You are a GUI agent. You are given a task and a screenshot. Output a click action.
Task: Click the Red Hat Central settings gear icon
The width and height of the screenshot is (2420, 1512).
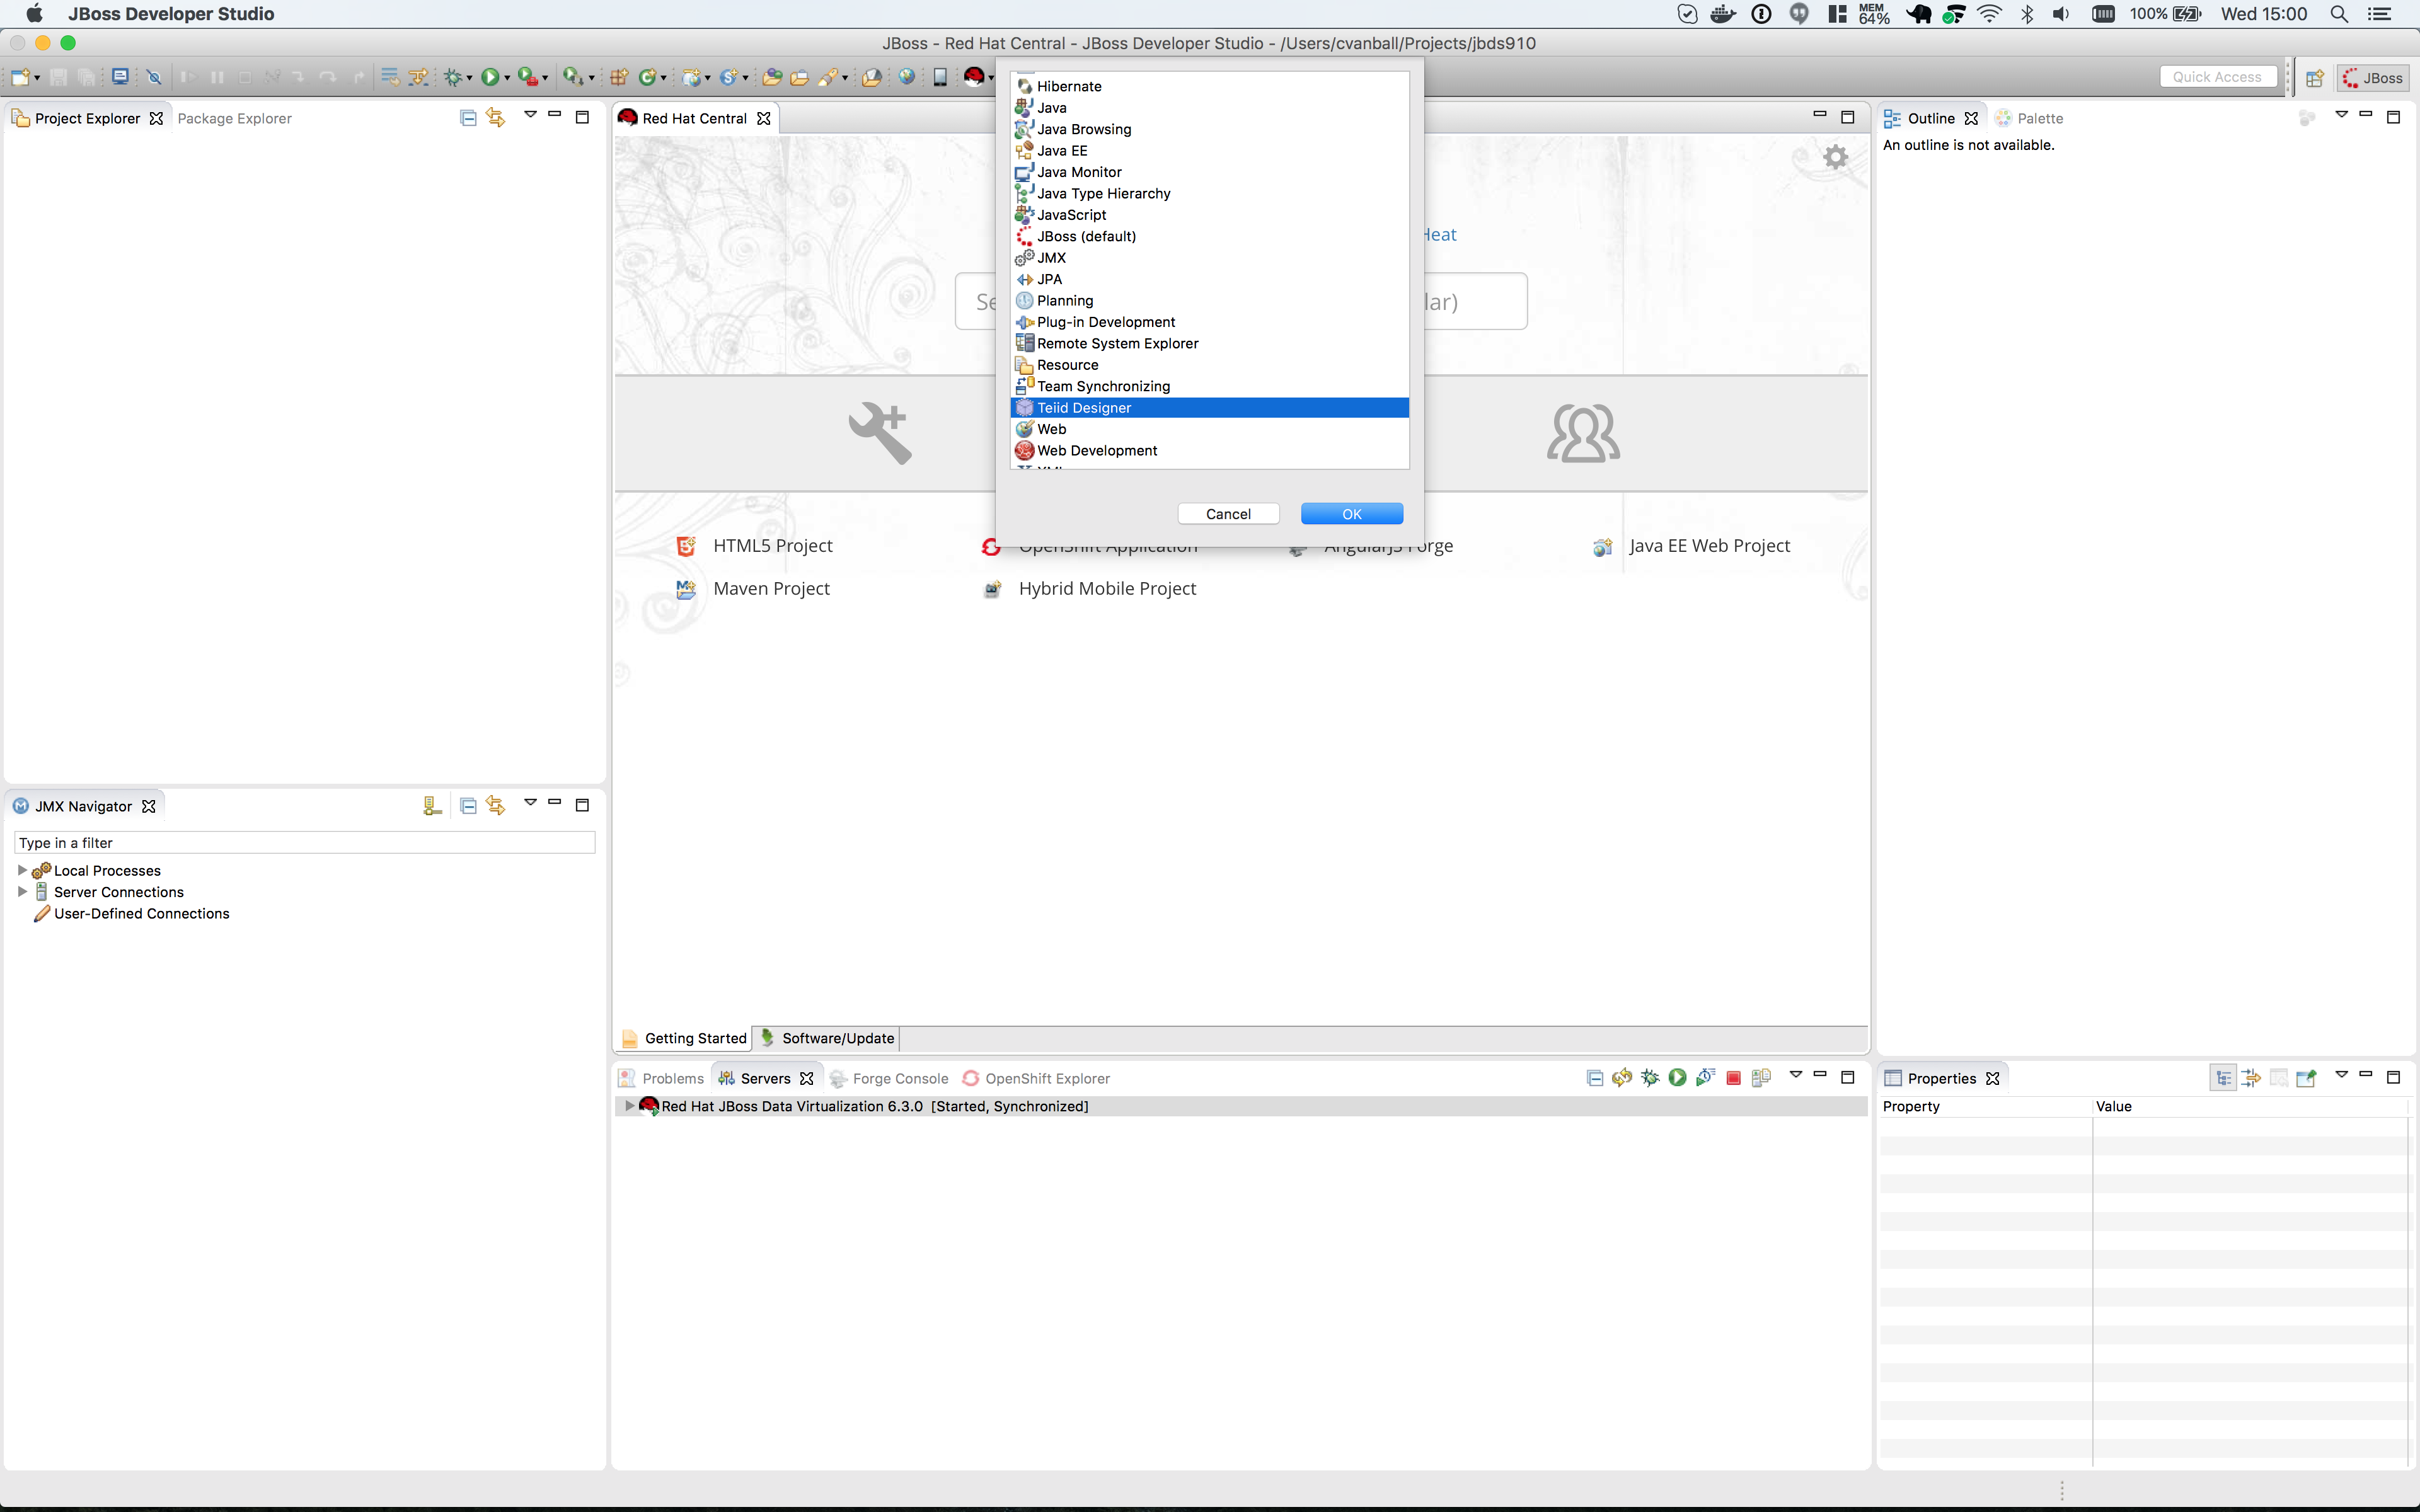pos(1835,157)
